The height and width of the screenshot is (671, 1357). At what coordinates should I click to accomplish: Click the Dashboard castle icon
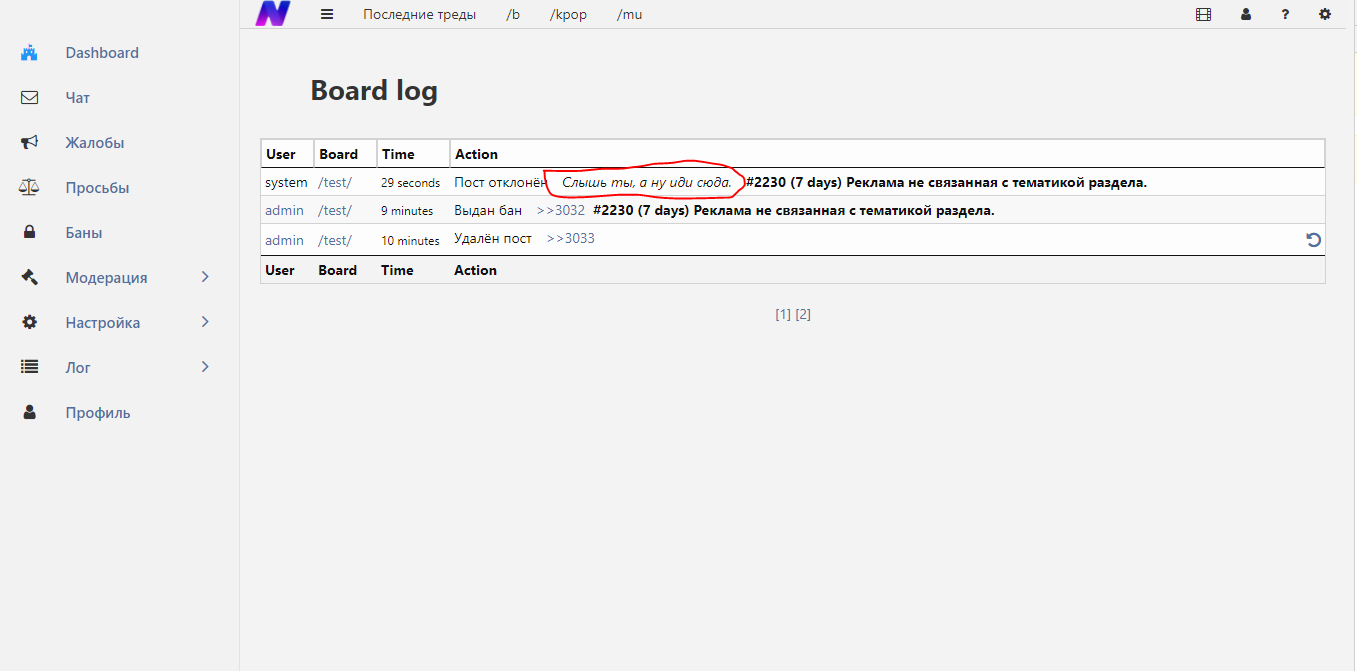[x=30, y=53]
